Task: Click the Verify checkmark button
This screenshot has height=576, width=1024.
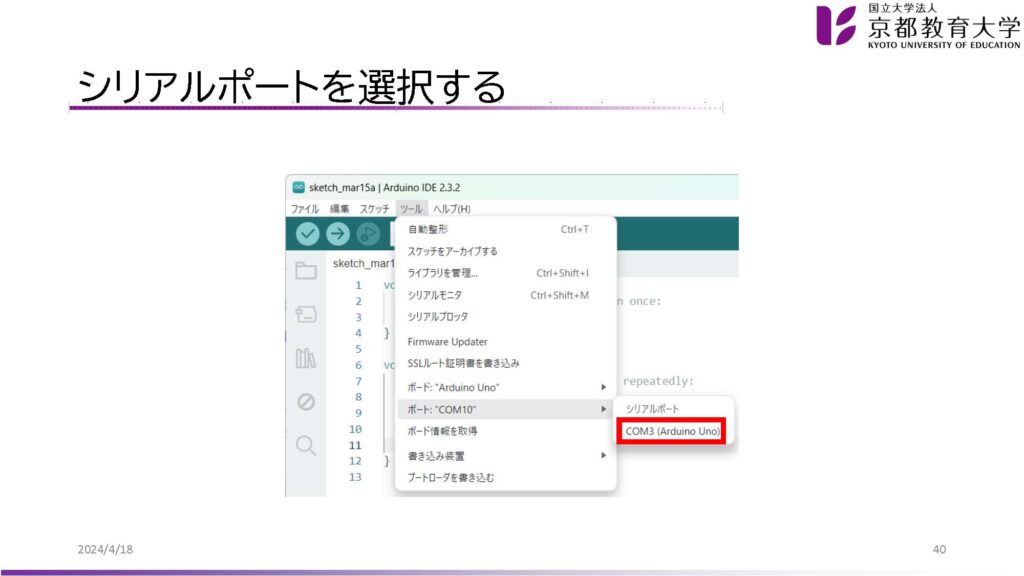Action: click(308, 234)
